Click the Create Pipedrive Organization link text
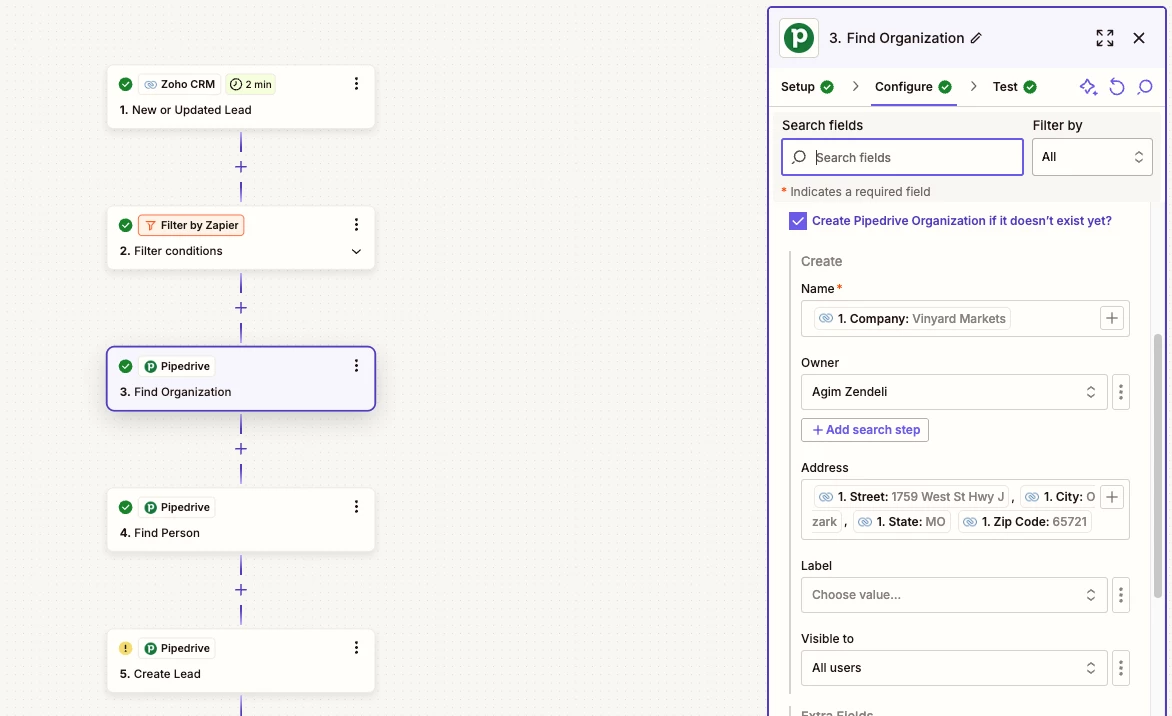Image resolution: width=1172 pixels, height=716 pixels. click(962, 220)
